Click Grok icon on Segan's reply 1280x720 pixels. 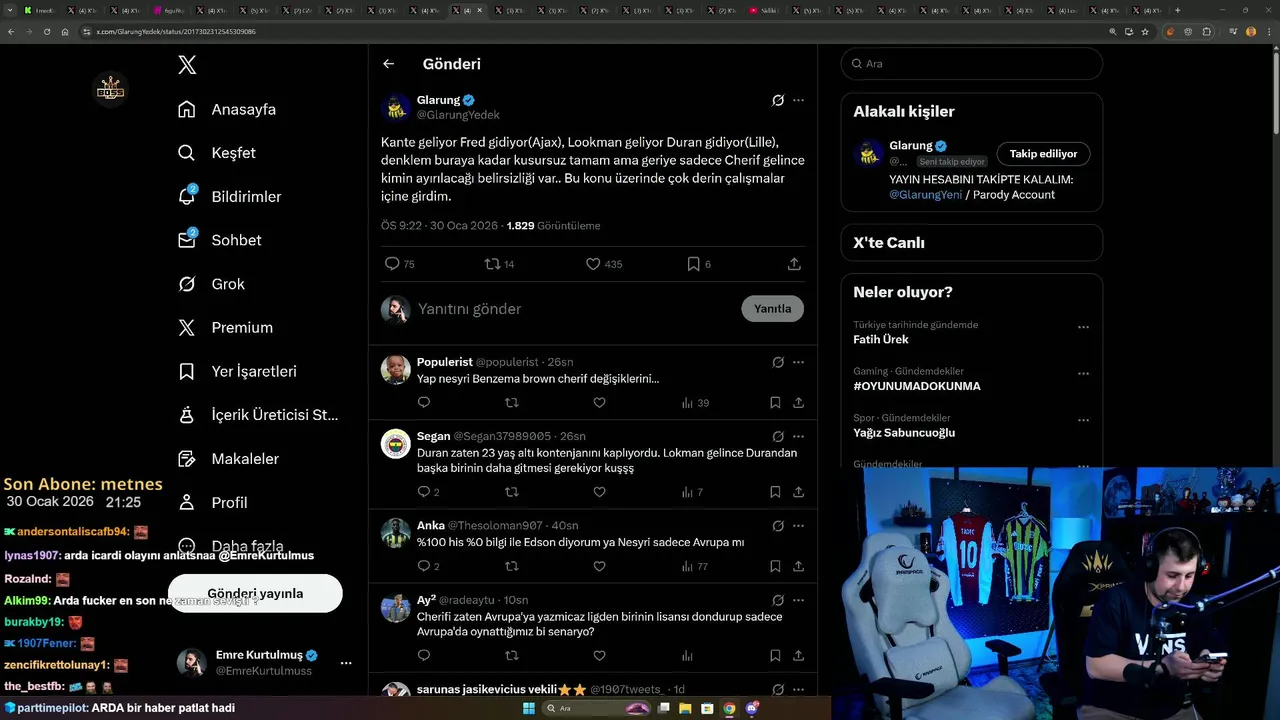[778, 437]
